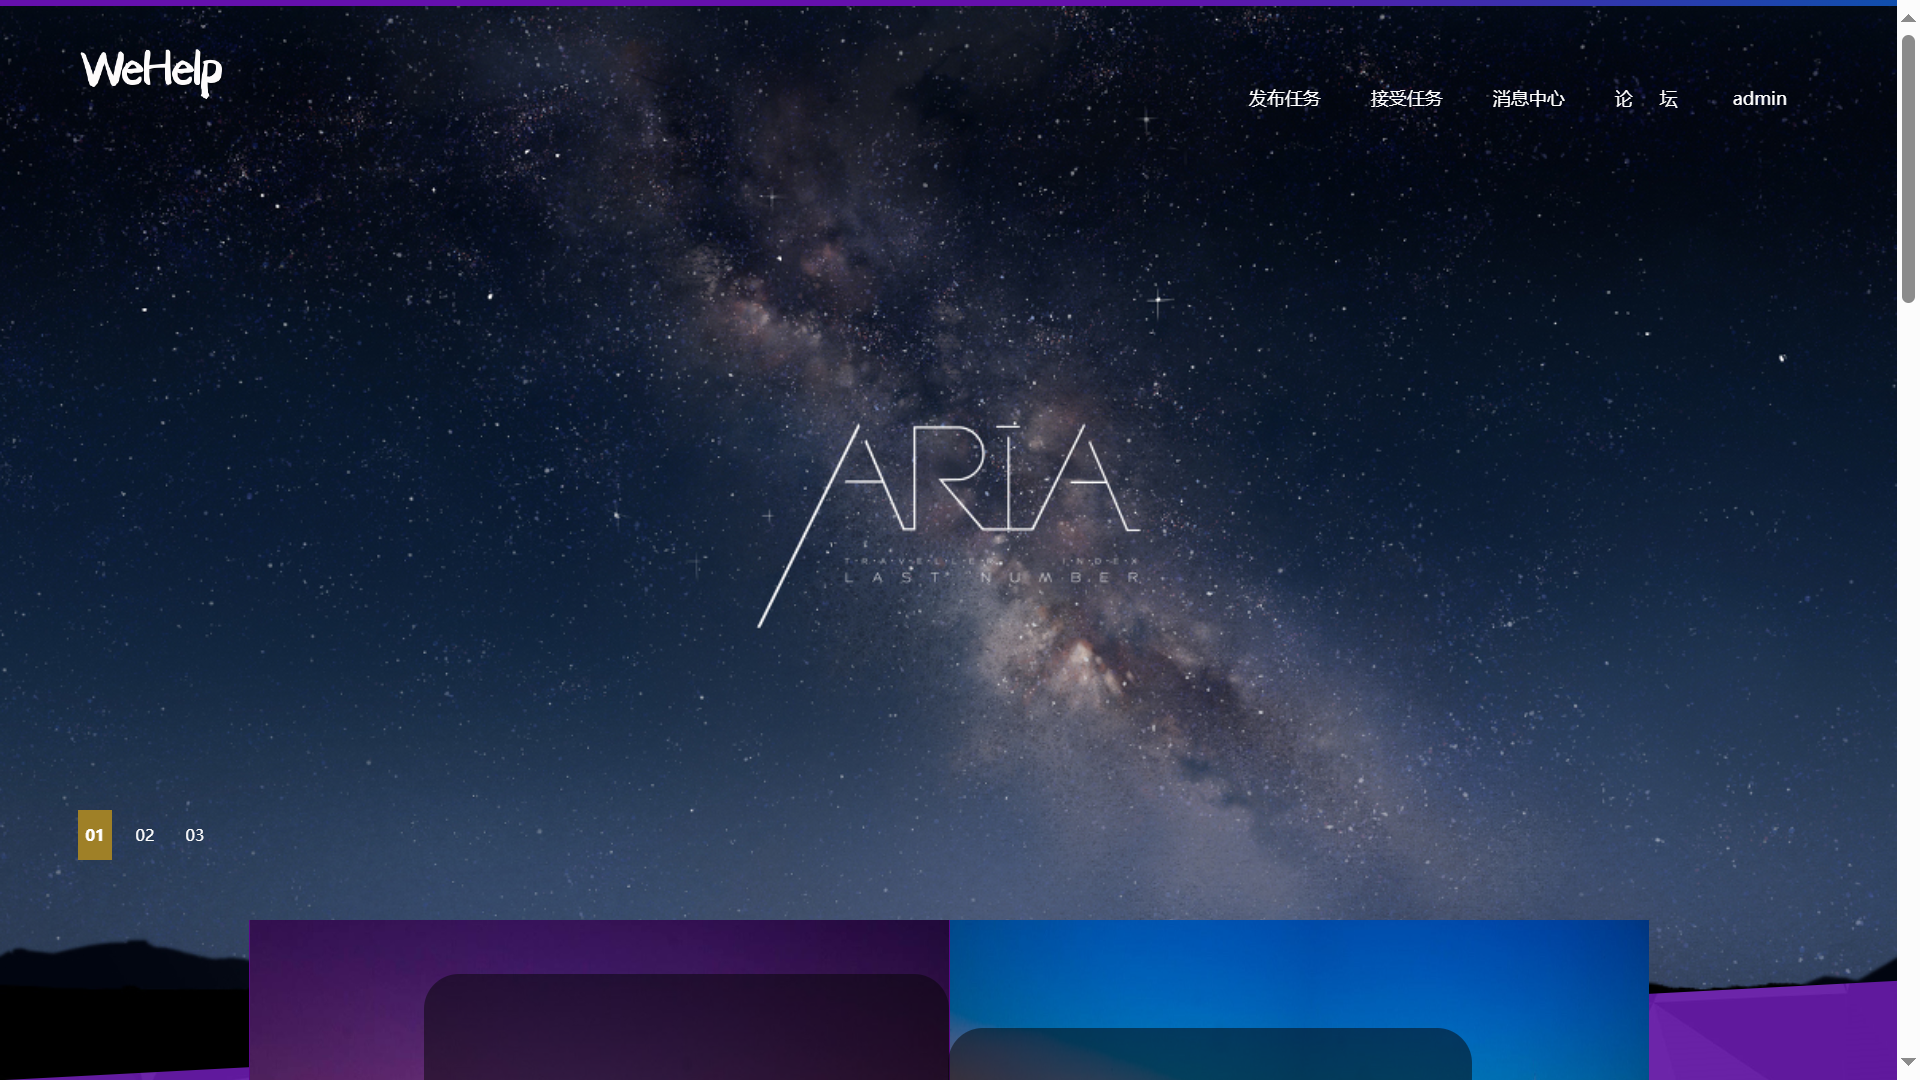1920x1080 pixels.
Task: Select the dark rounded panel in blue card
Action: pyautogui.click(x=1210, y=1054)
